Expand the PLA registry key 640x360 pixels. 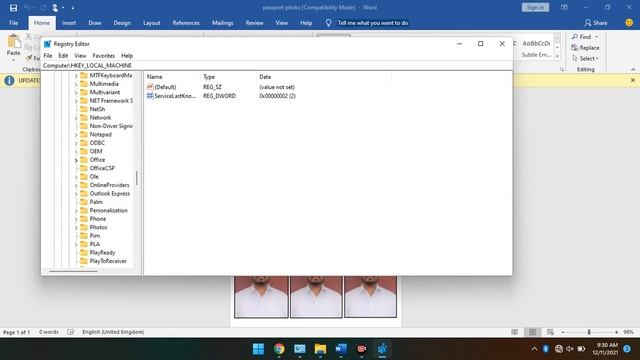point(76,244)
